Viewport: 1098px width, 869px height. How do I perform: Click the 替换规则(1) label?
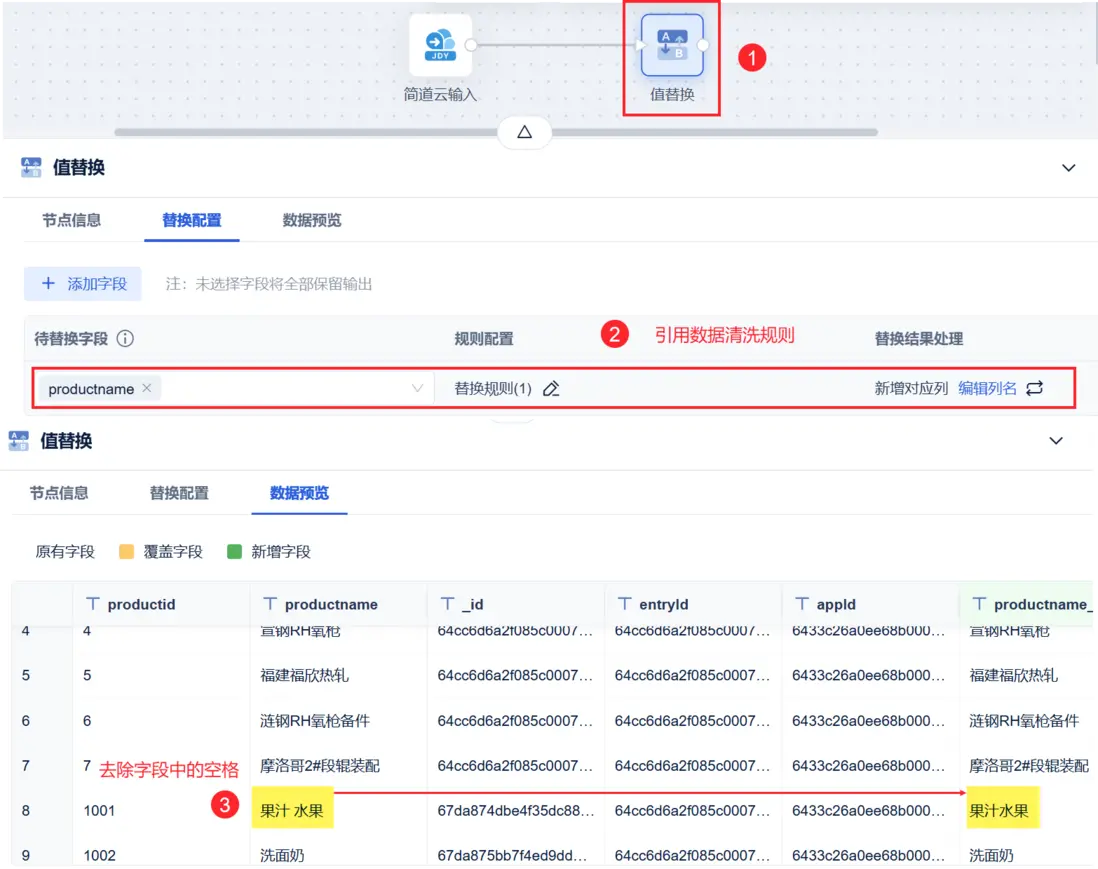[493, 389]
